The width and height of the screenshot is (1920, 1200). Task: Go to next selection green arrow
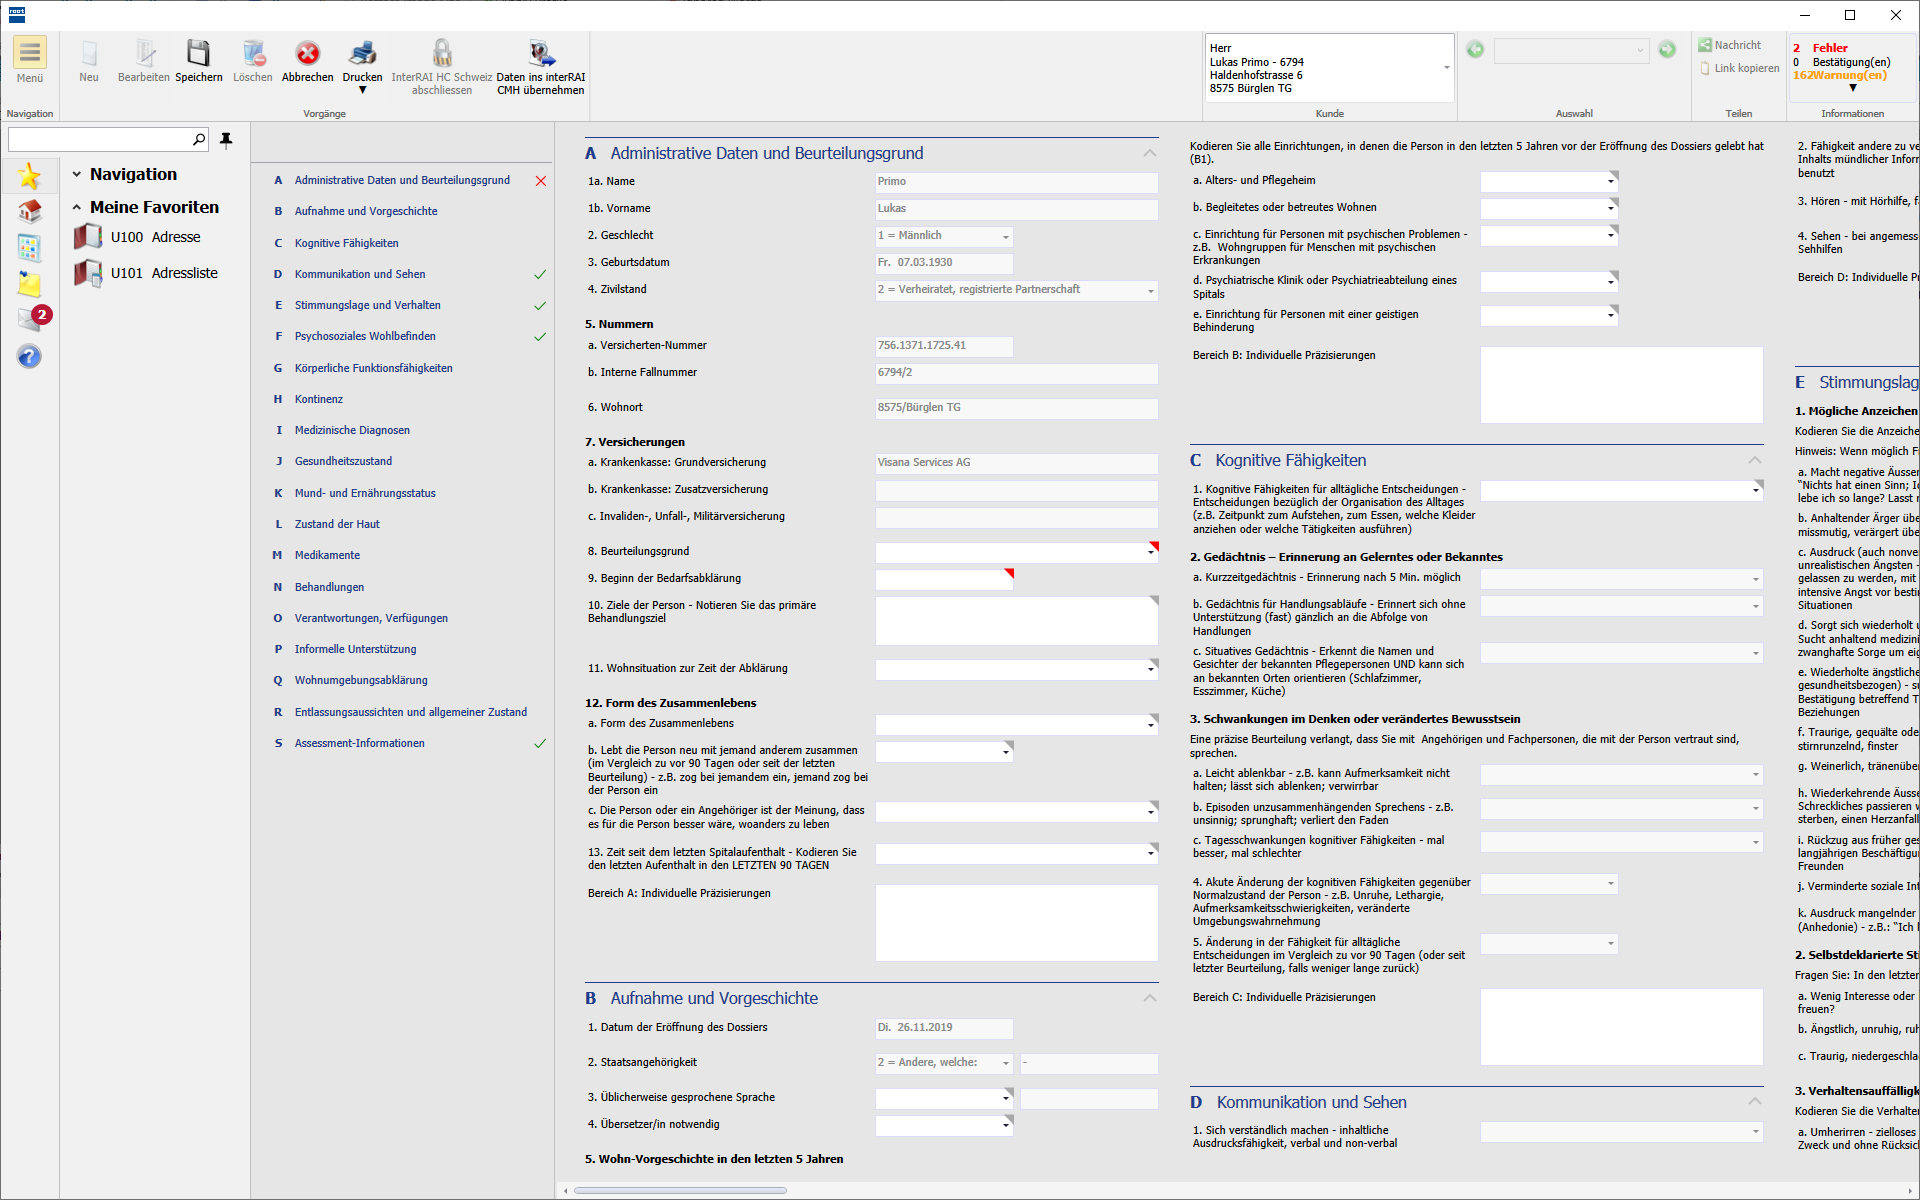[x=1667, y=49]
